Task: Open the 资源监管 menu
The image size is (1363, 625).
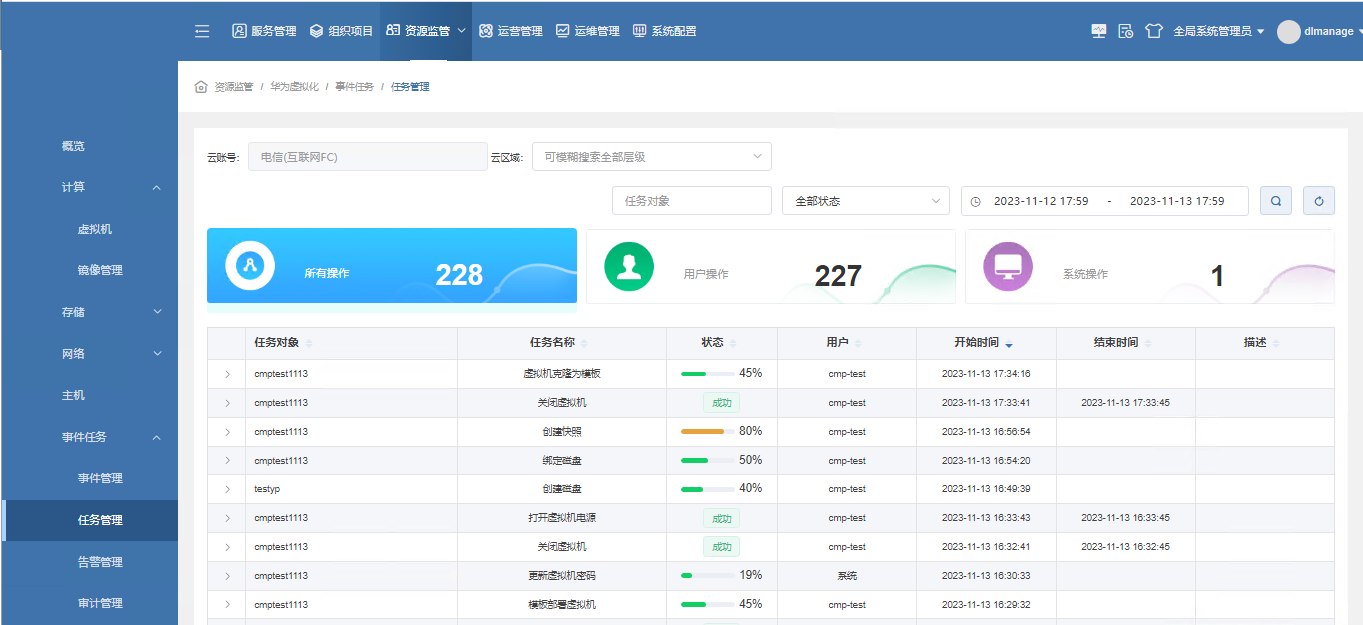Action: click(426, 31)
